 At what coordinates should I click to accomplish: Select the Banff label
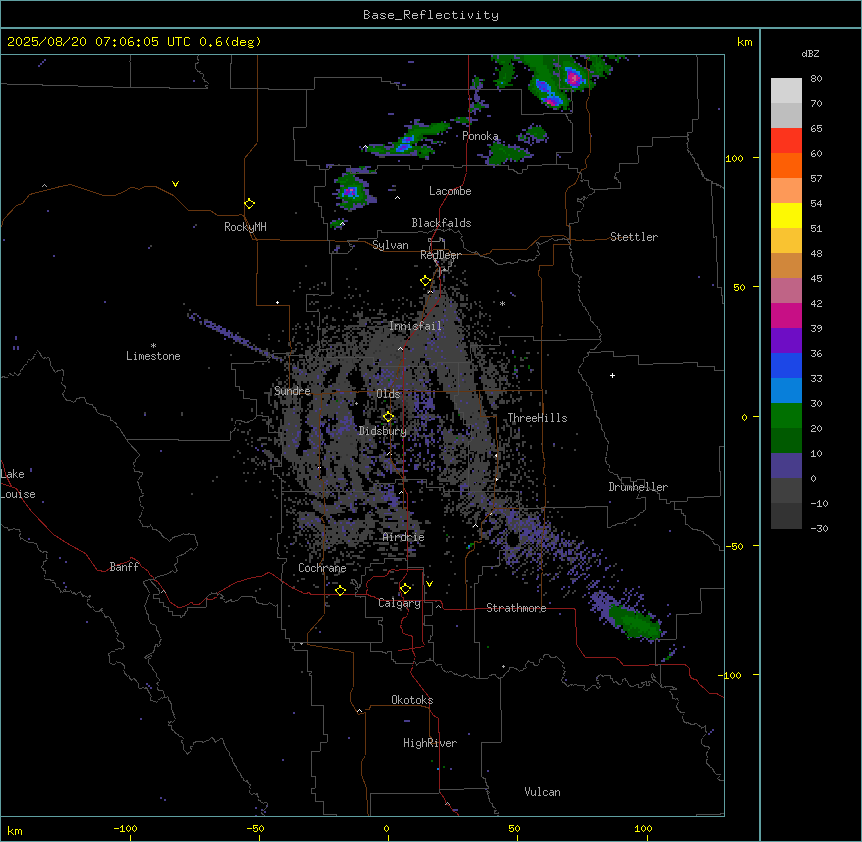(124, 567)
